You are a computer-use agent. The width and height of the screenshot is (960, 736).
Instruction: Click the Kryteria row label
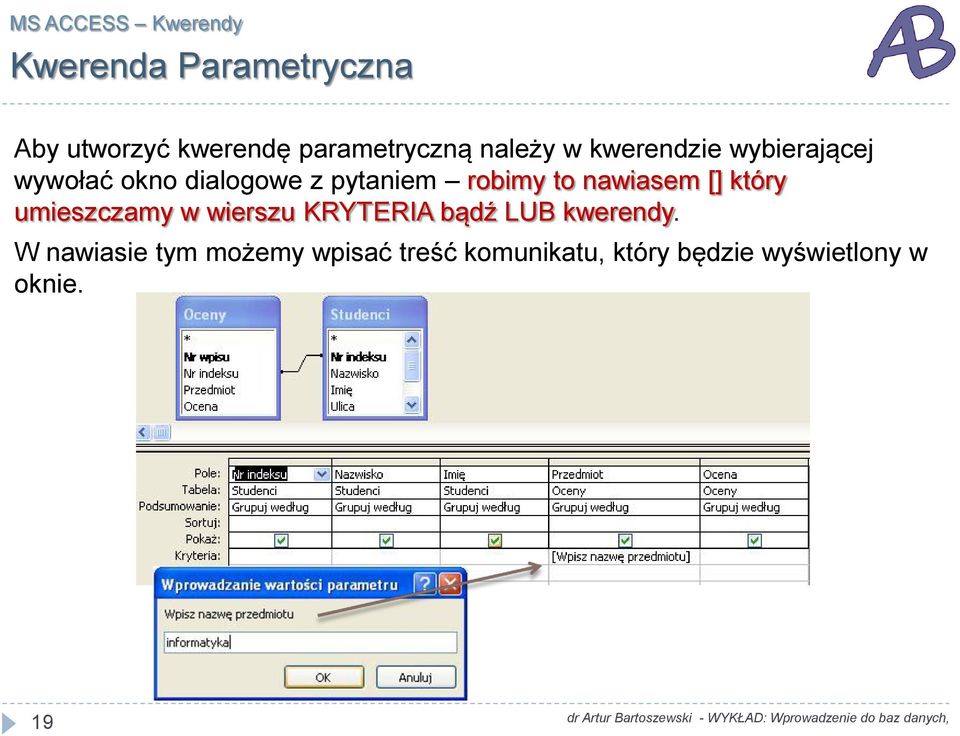(x=197, y=556)
